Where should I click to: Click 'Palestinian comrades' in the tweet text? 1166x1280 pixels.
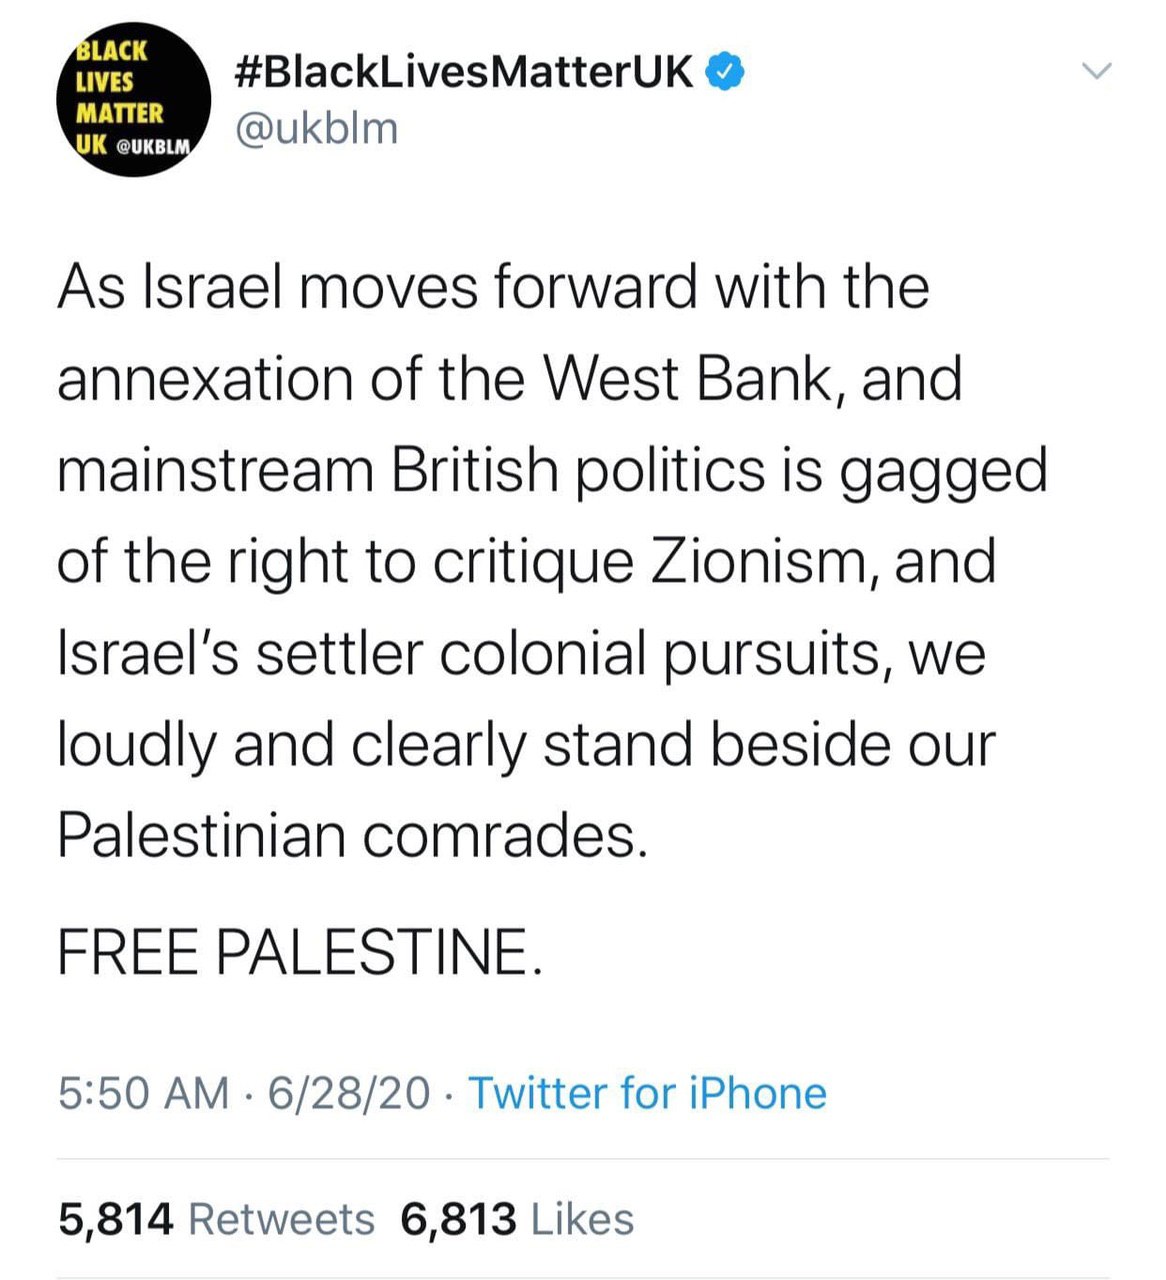click(352, 836)
